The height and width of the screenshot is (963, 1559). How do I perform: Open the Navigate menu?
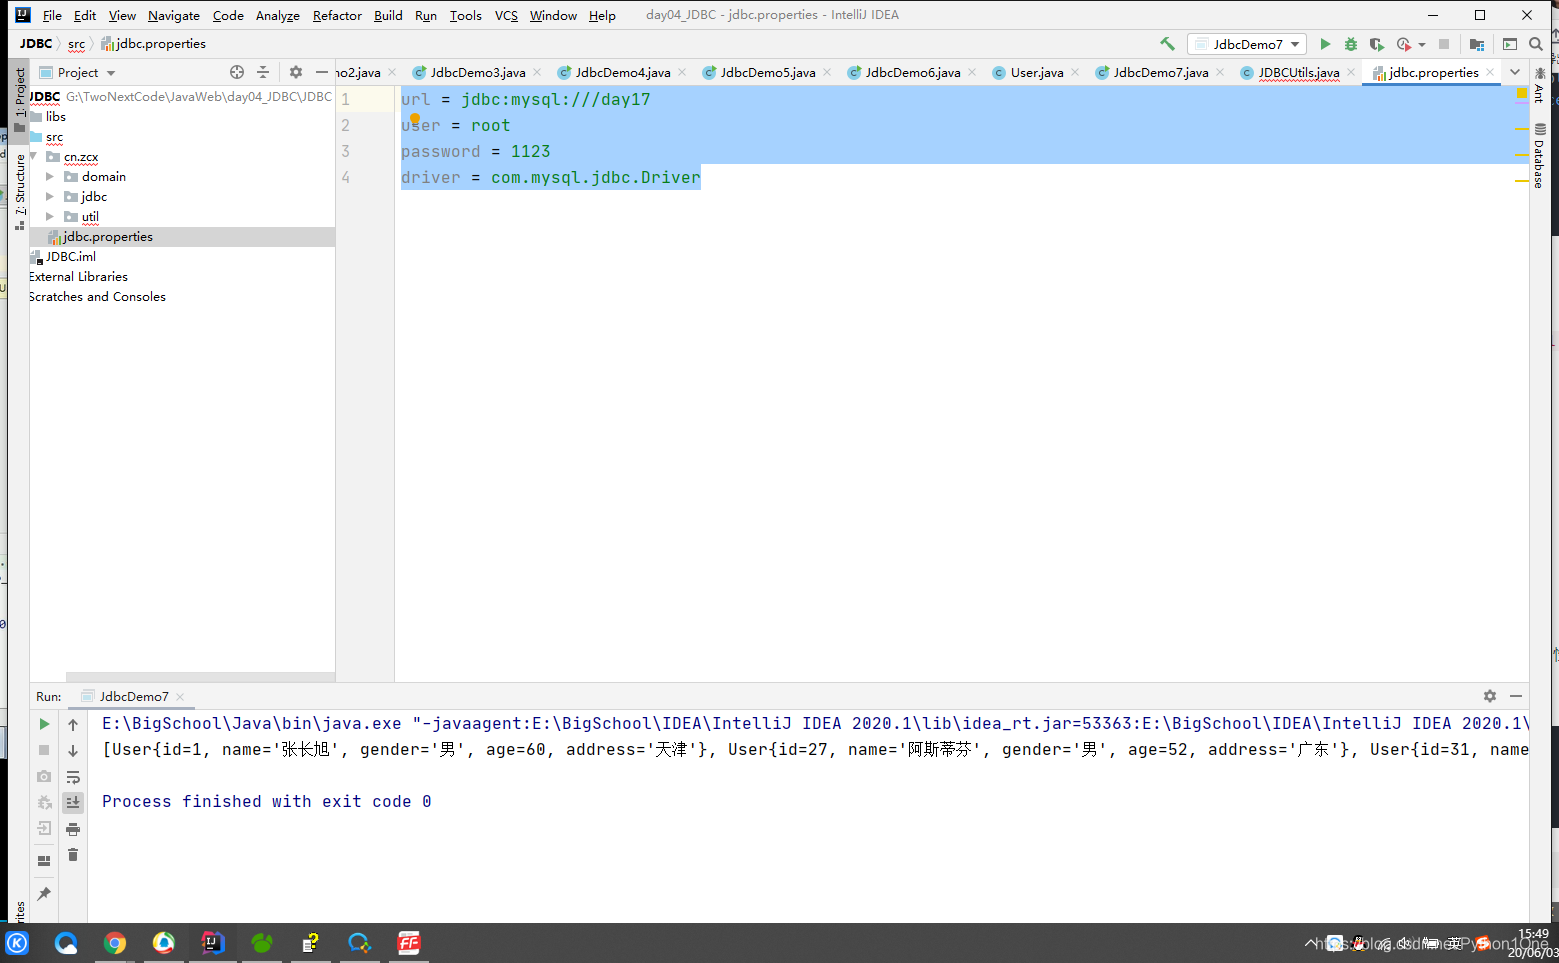(174, 15)
